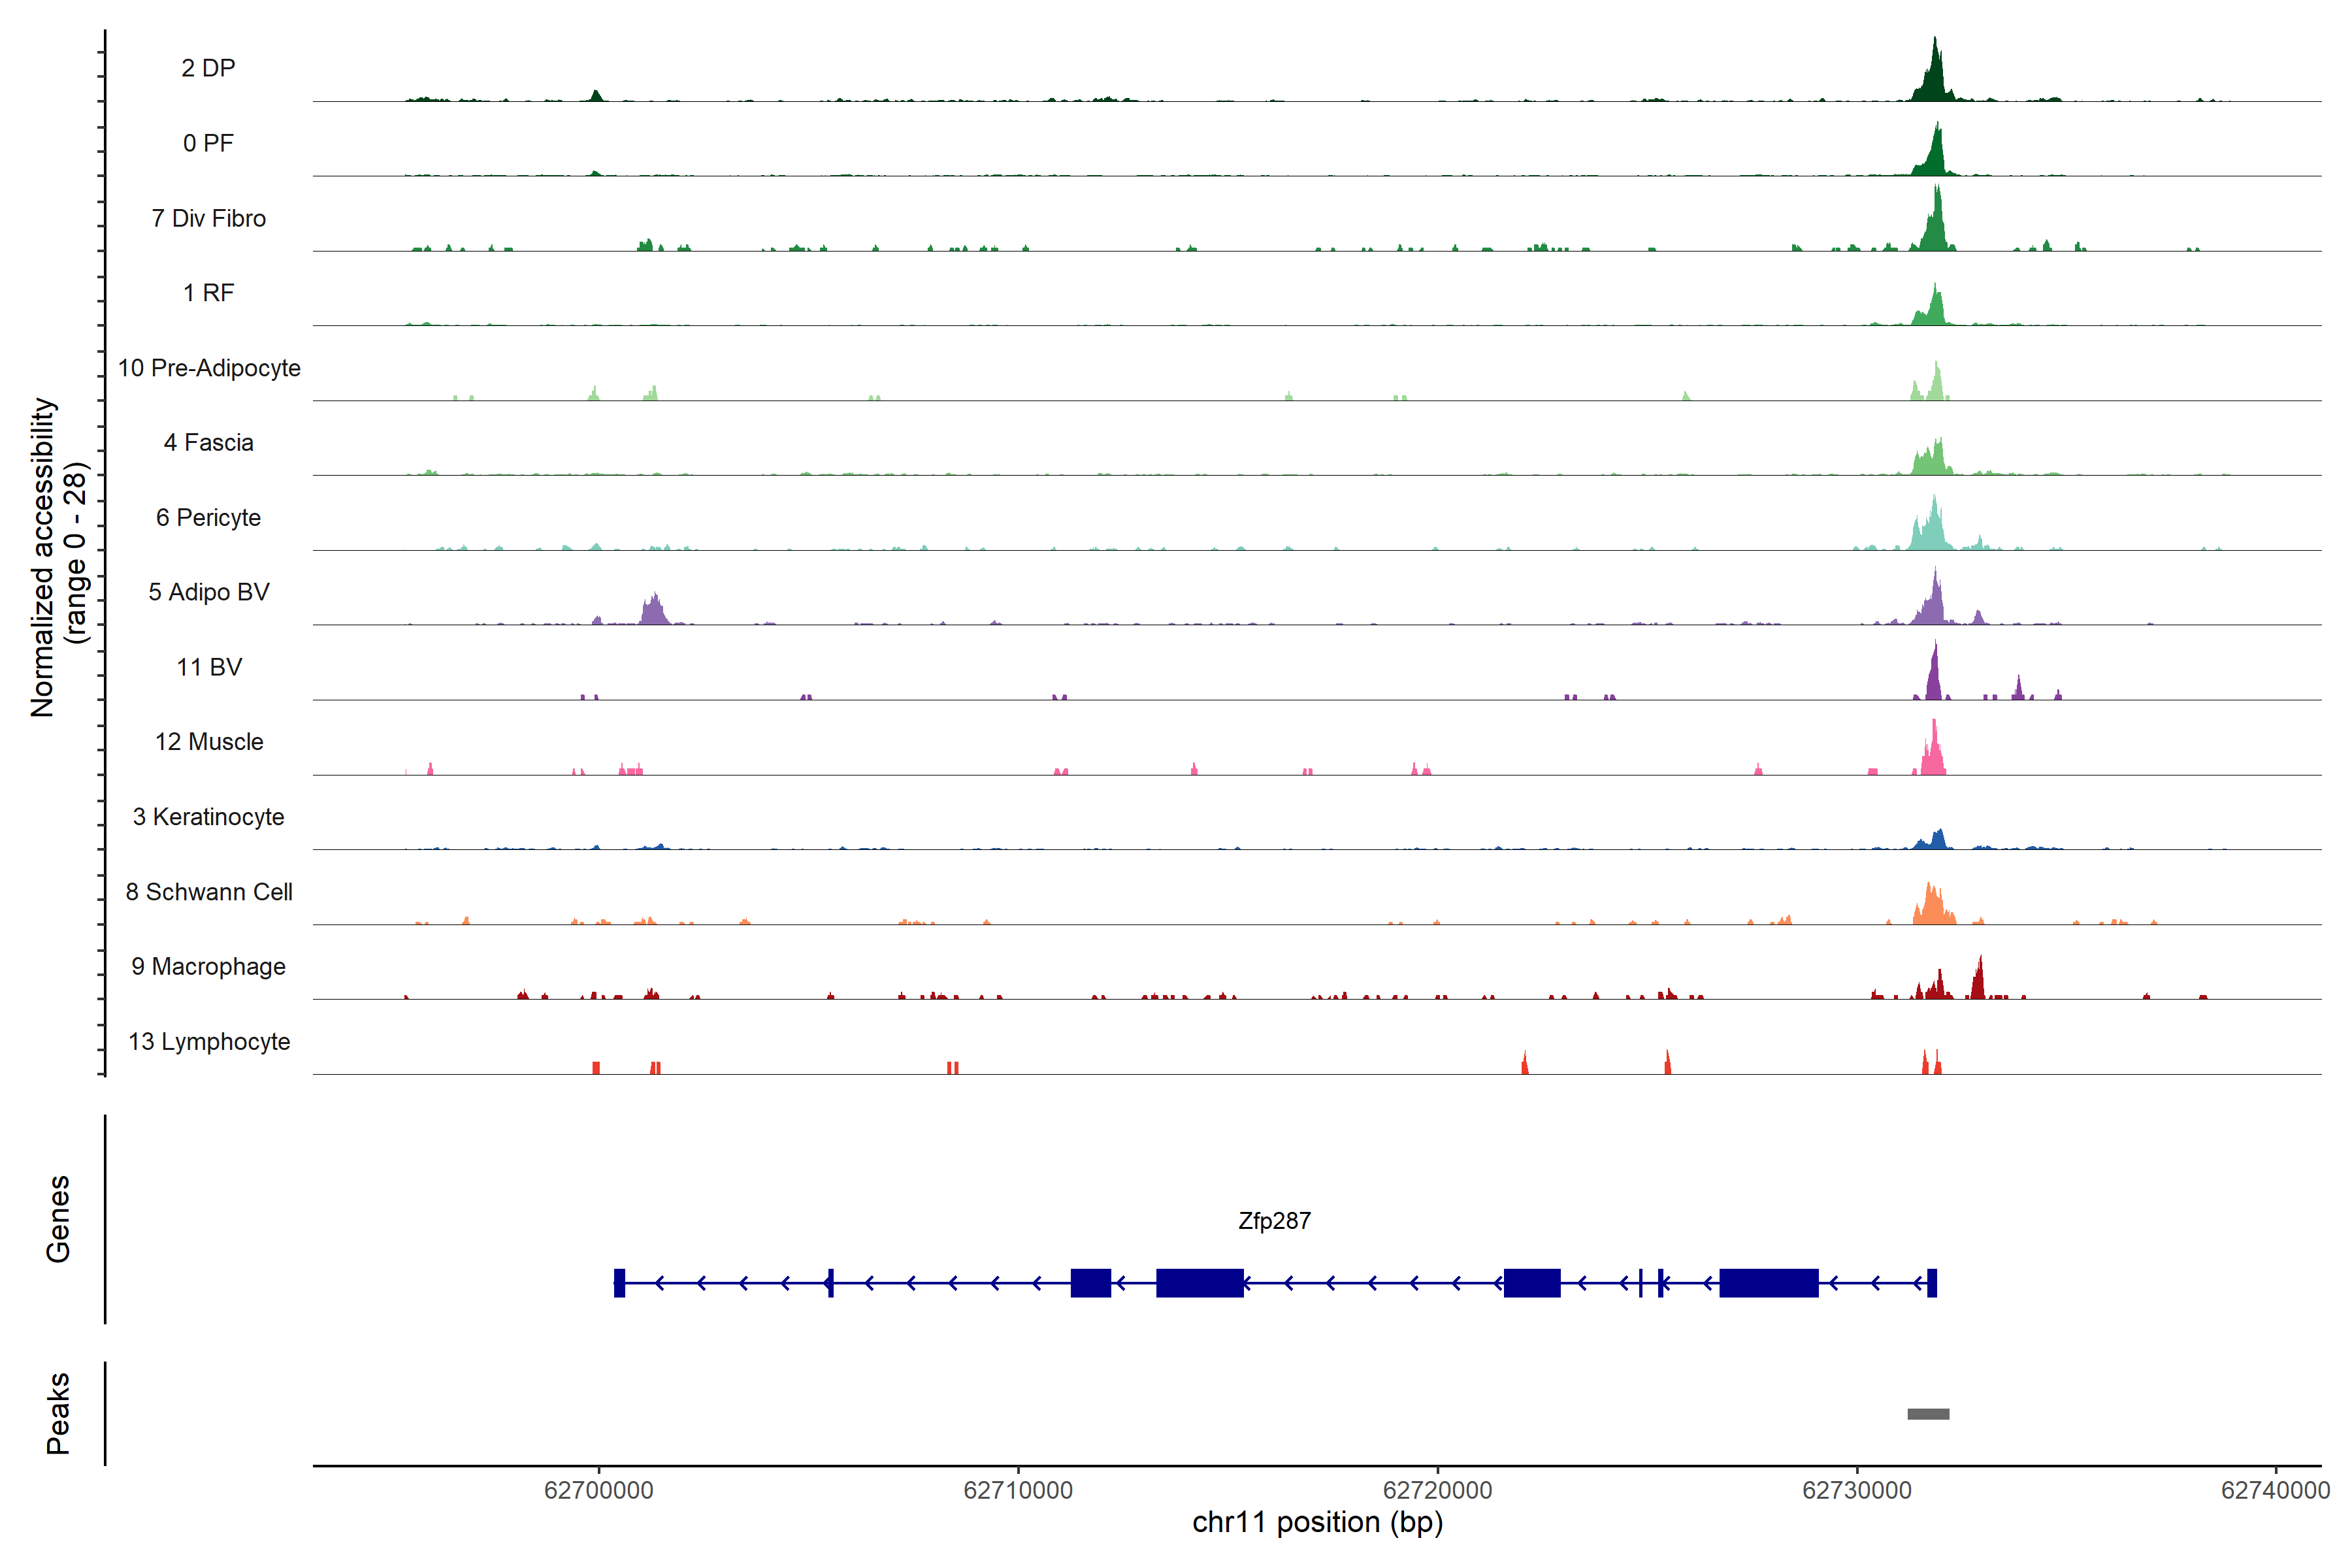Click the 2 DP track label
The image size is (2352, 1568).
click(x=208, y=68)
